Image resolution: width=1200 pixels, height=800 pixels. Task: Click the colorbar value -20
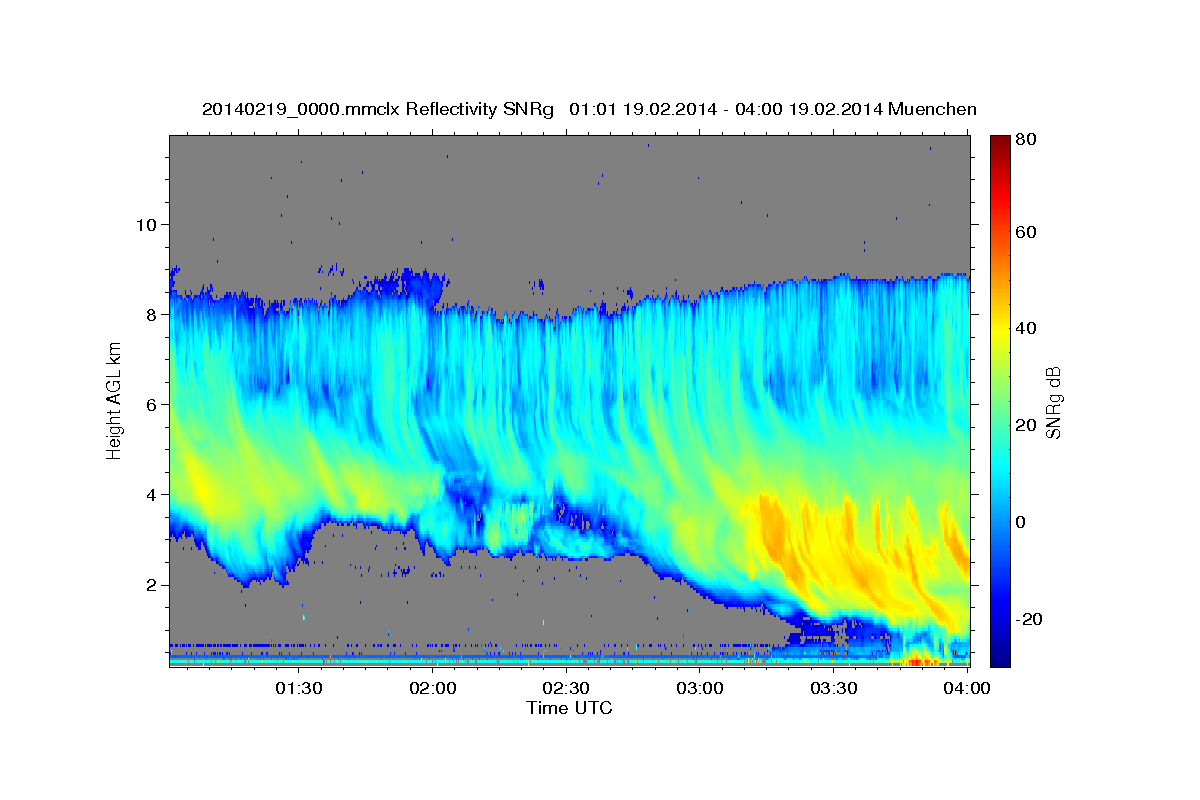[x=1031, y=619]
